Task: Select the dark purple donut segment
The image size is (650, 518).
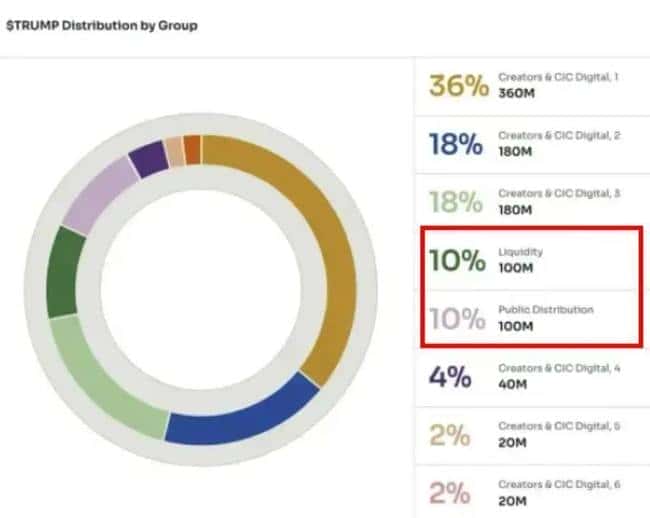Action: point(148,158)
